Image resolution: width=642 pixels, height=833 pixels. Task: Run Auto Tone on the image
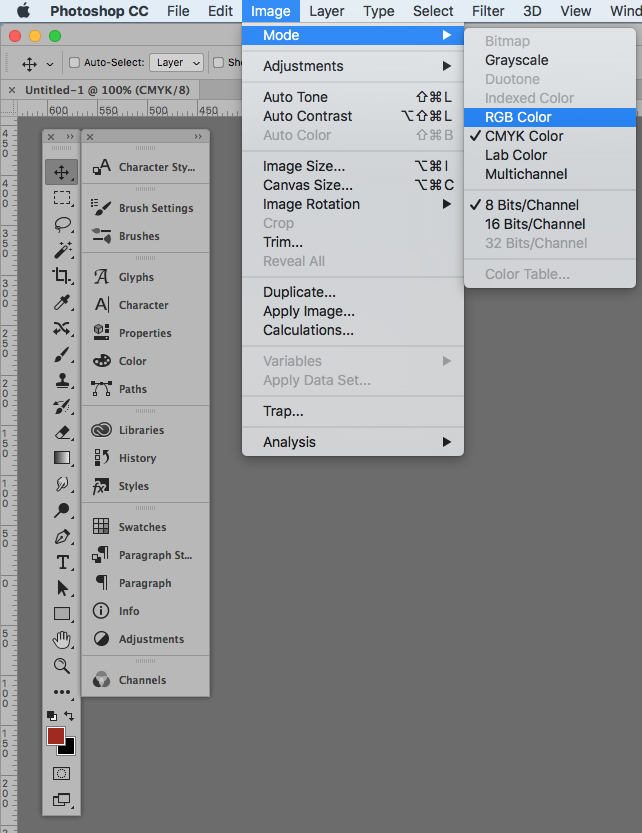353,97
